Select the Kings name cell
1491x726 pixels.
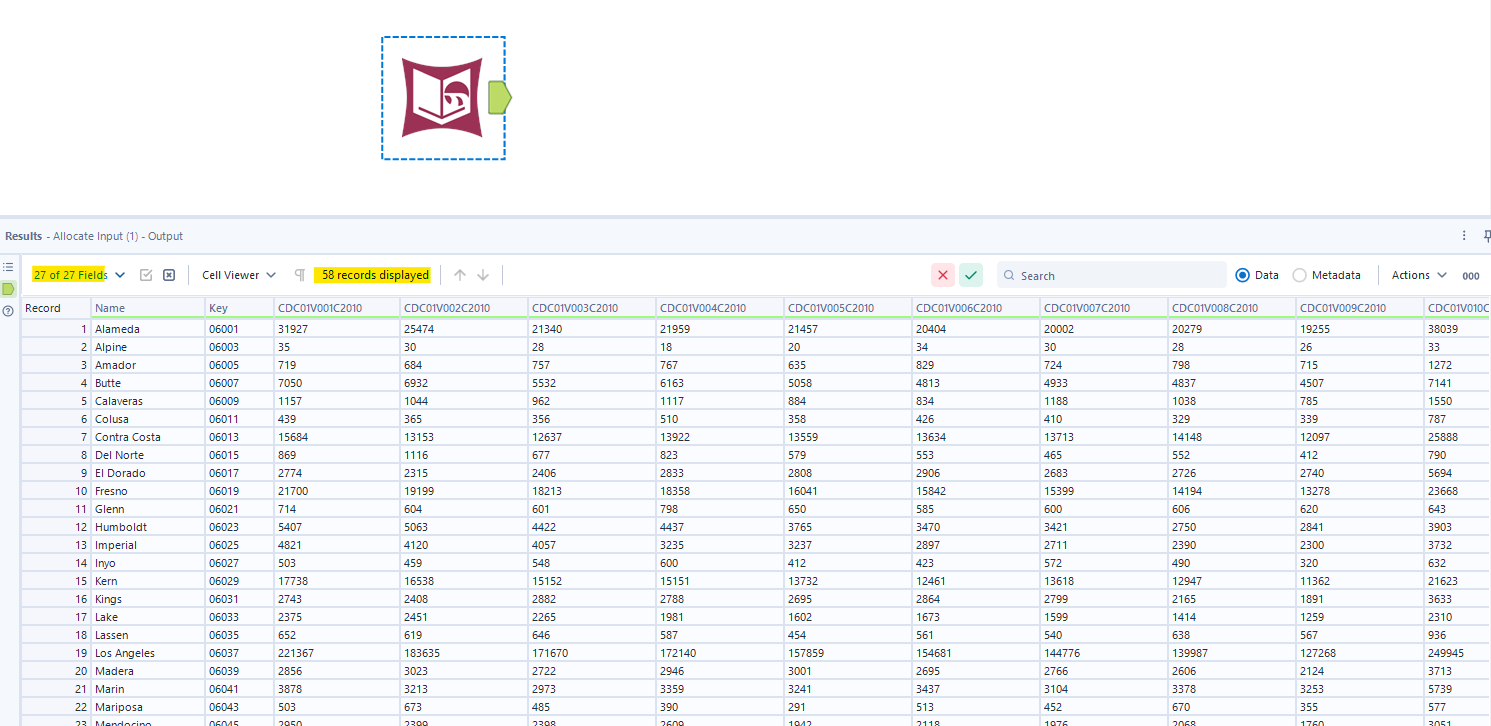pos(148,599)
